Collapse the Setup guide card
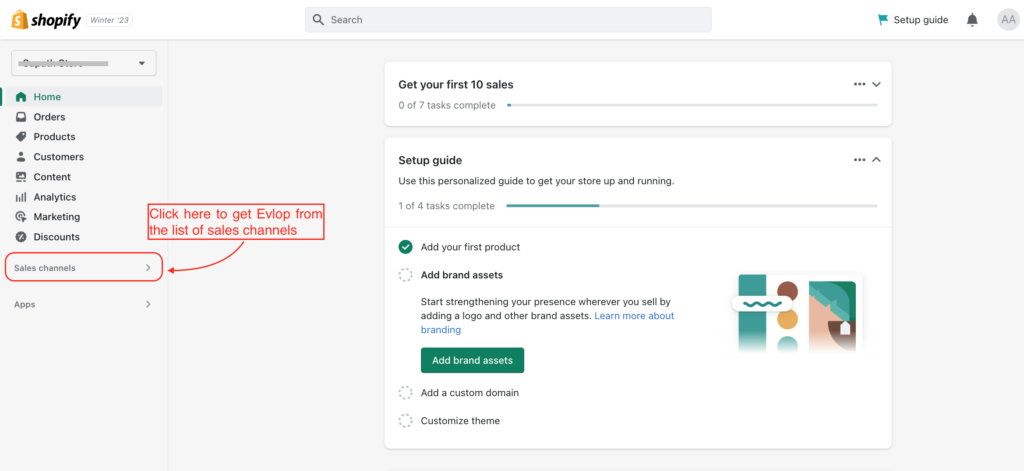Viewport: 1024px width, 471px height. [876, 159]
